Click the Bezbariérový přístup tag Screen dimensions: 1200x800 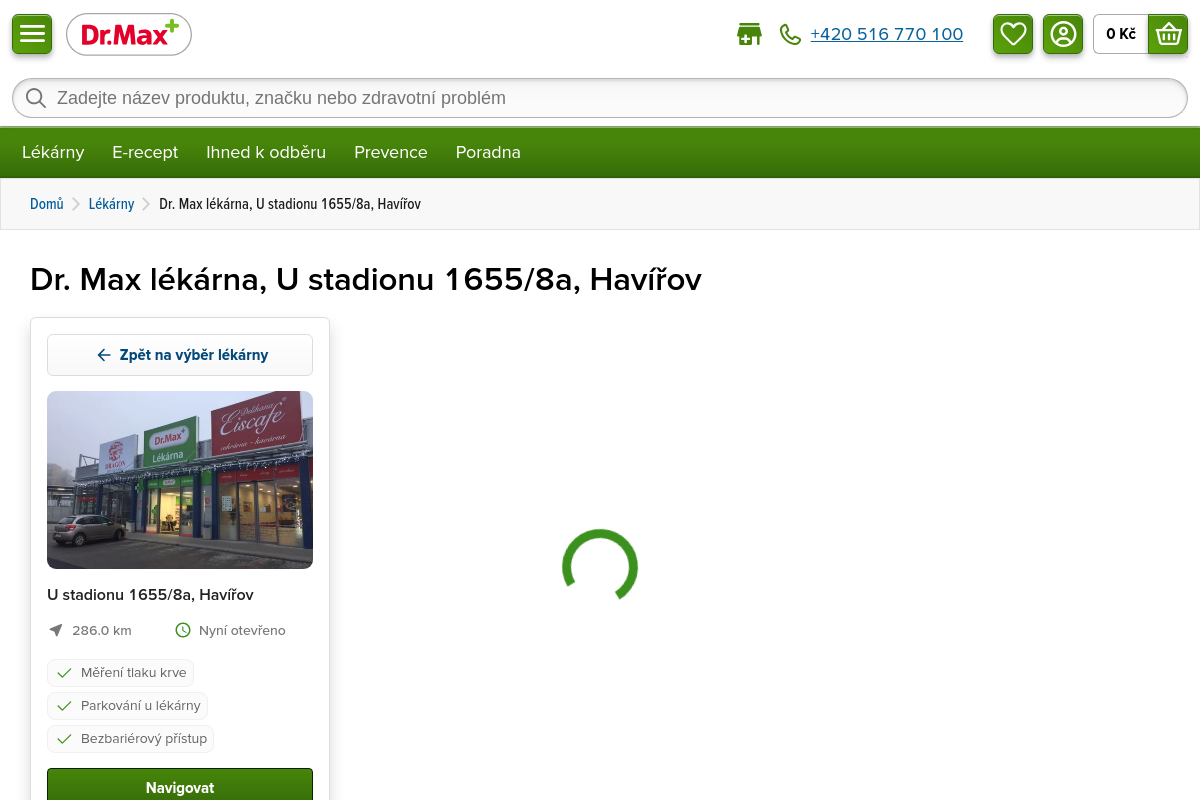(x=130, y=739)
